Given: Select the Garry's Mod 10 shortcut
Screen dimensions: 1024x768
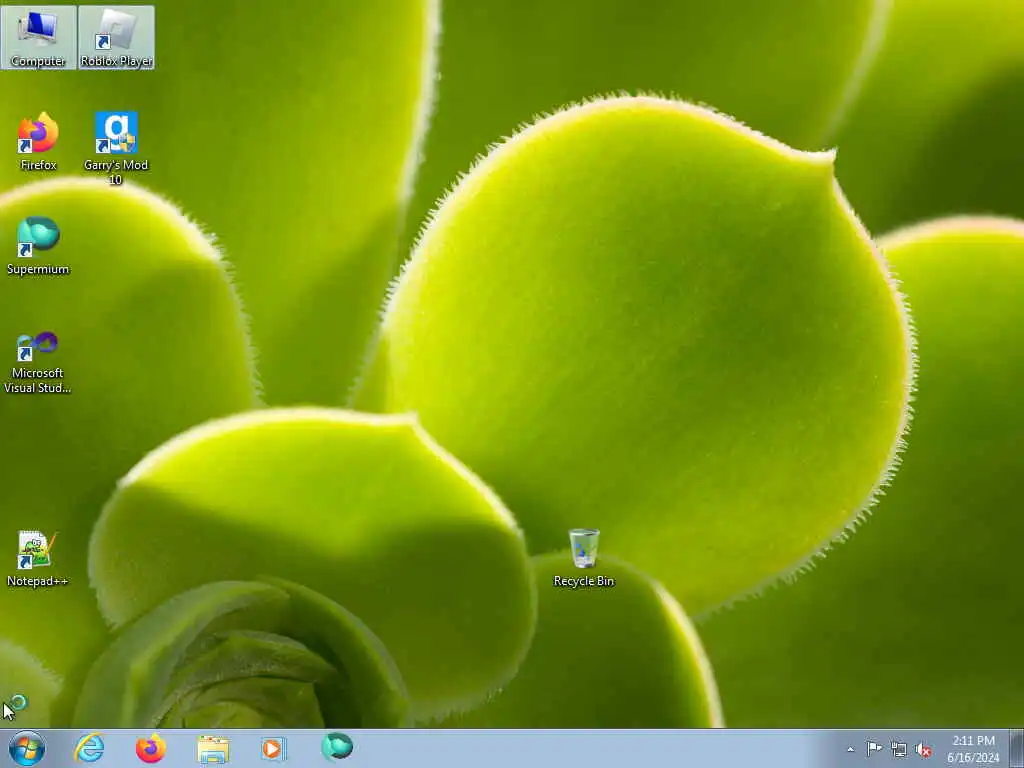Looking at the screenshot, I should point(116,148).
